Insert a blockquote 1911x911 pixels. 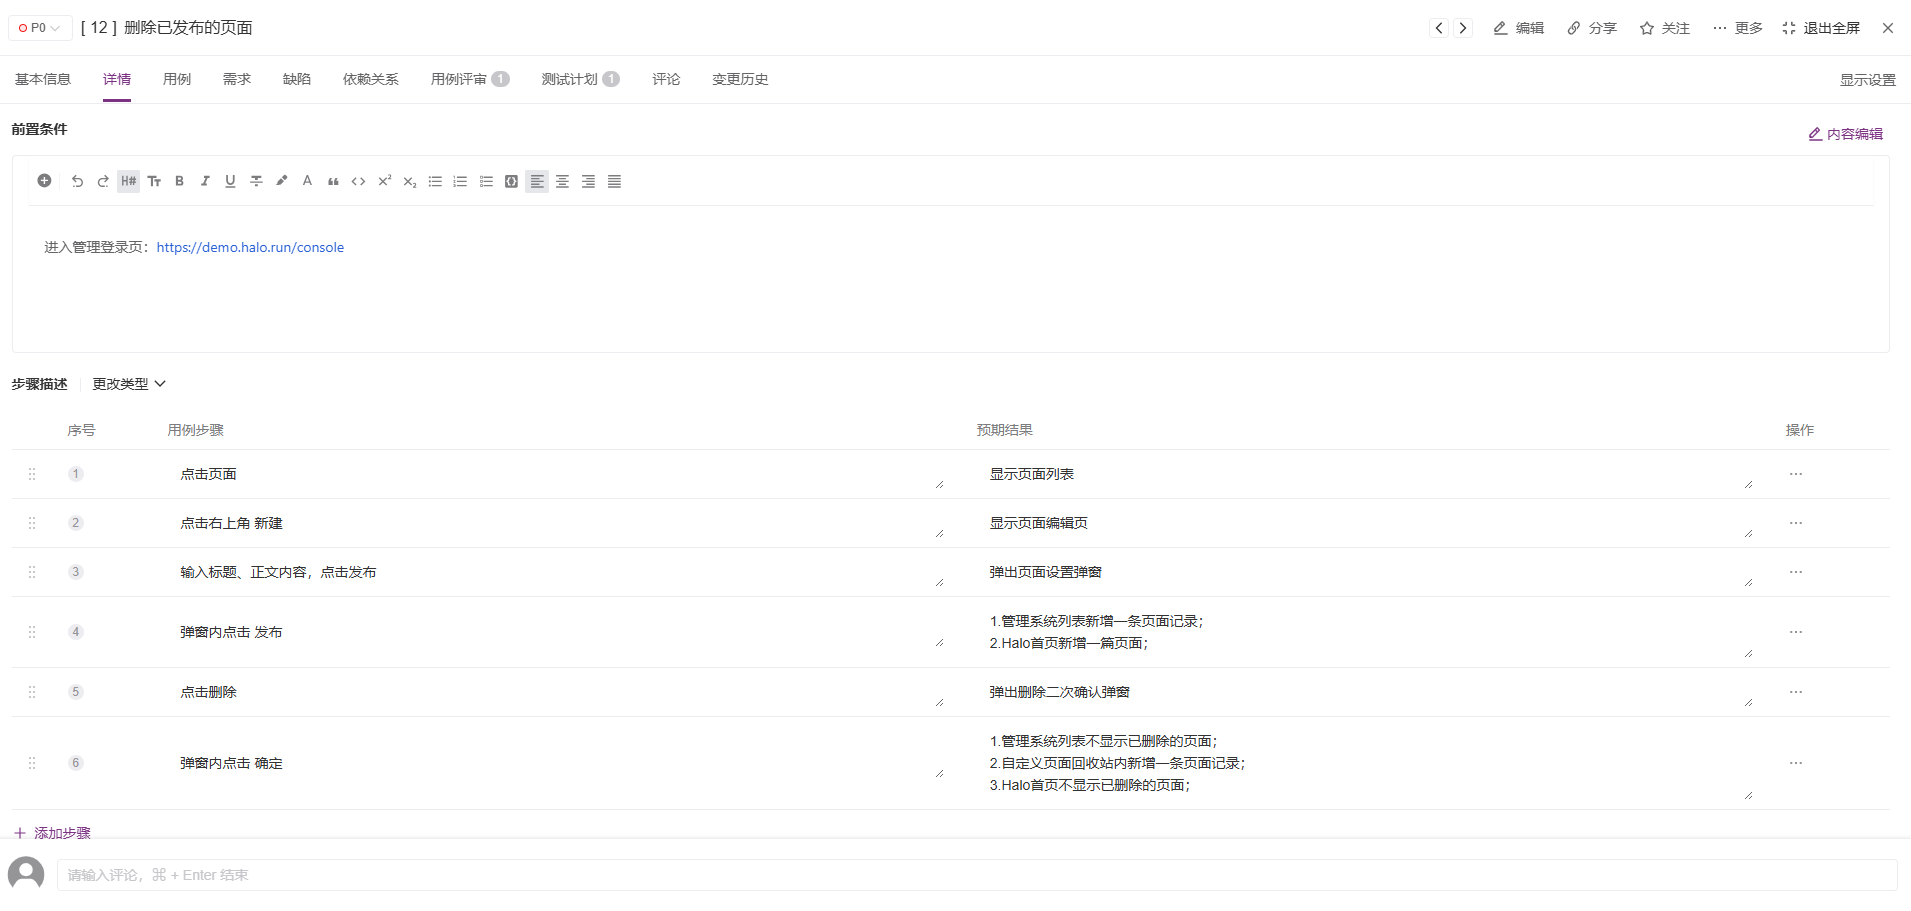pyautogui.click(x=333, y=181)
